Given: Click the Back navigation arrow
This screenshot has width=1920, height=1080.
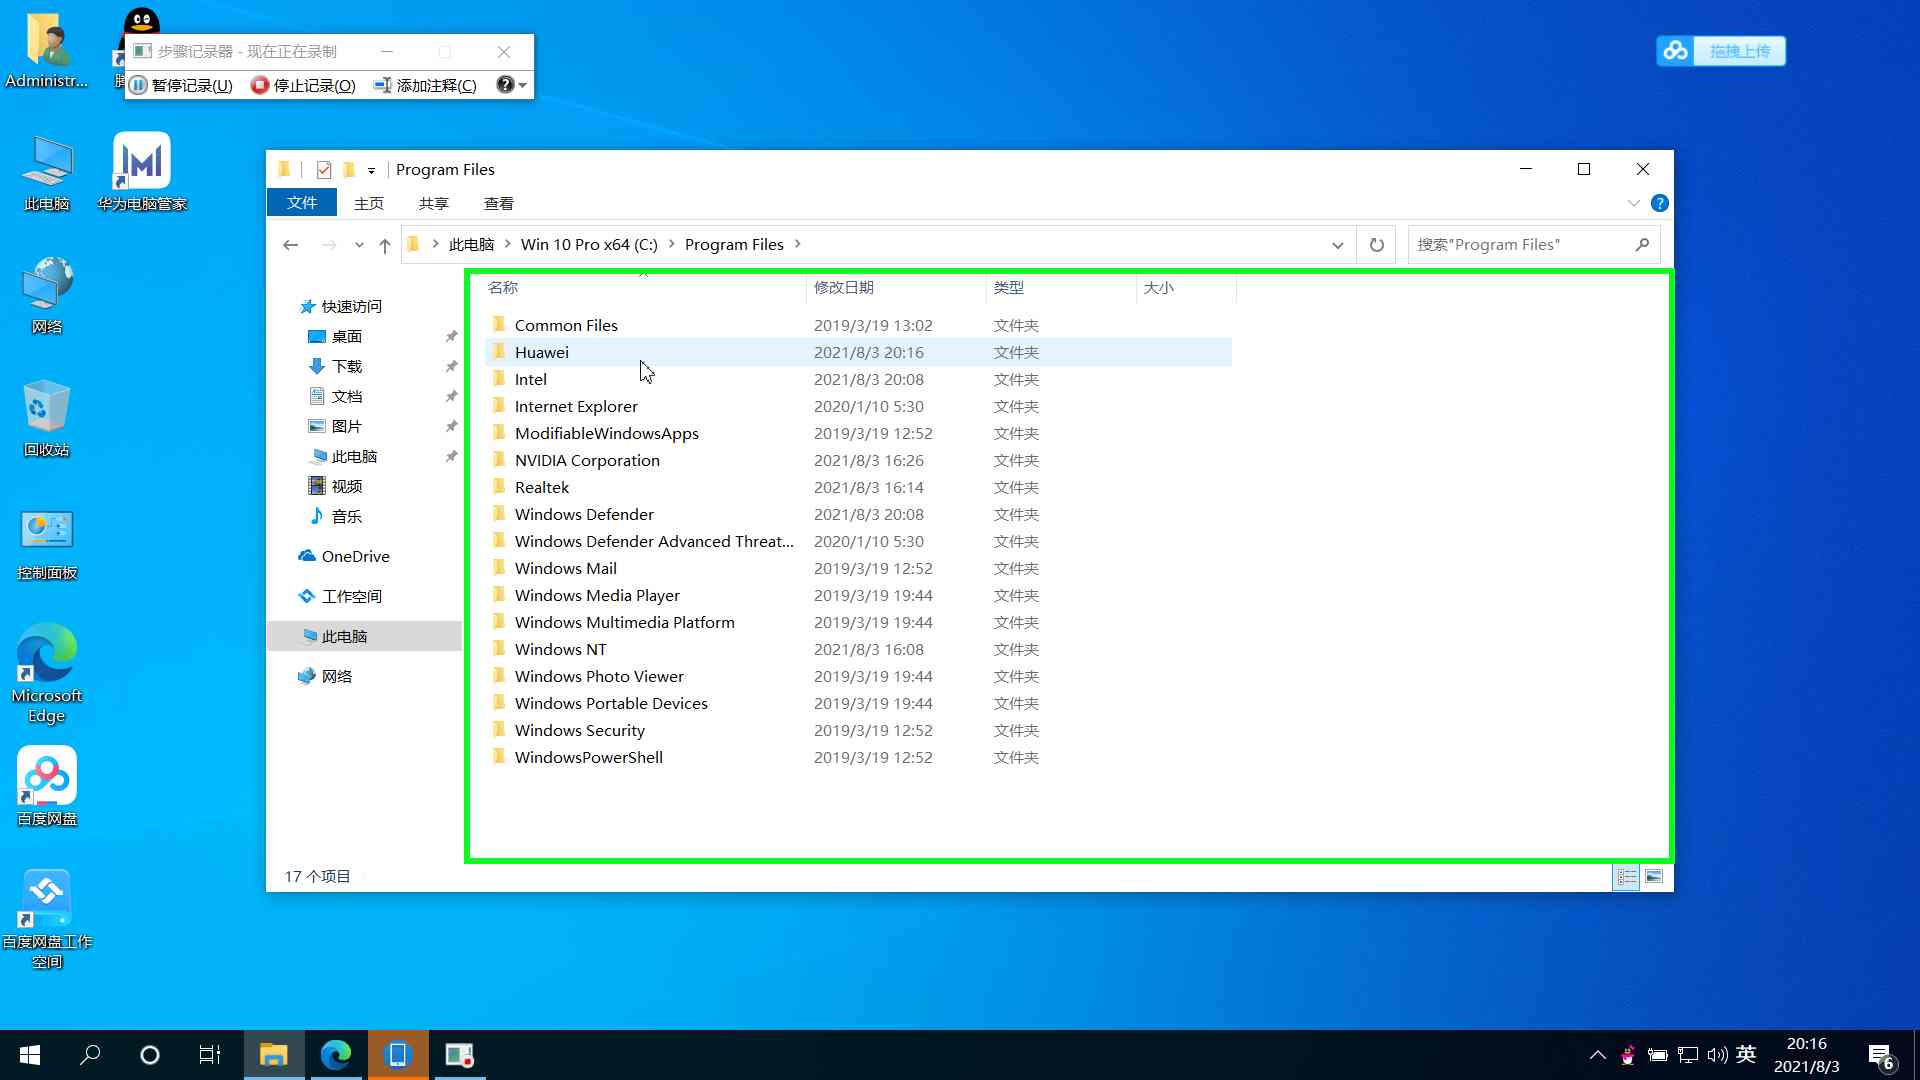Looking at the screenshot, I should [291, 245].
